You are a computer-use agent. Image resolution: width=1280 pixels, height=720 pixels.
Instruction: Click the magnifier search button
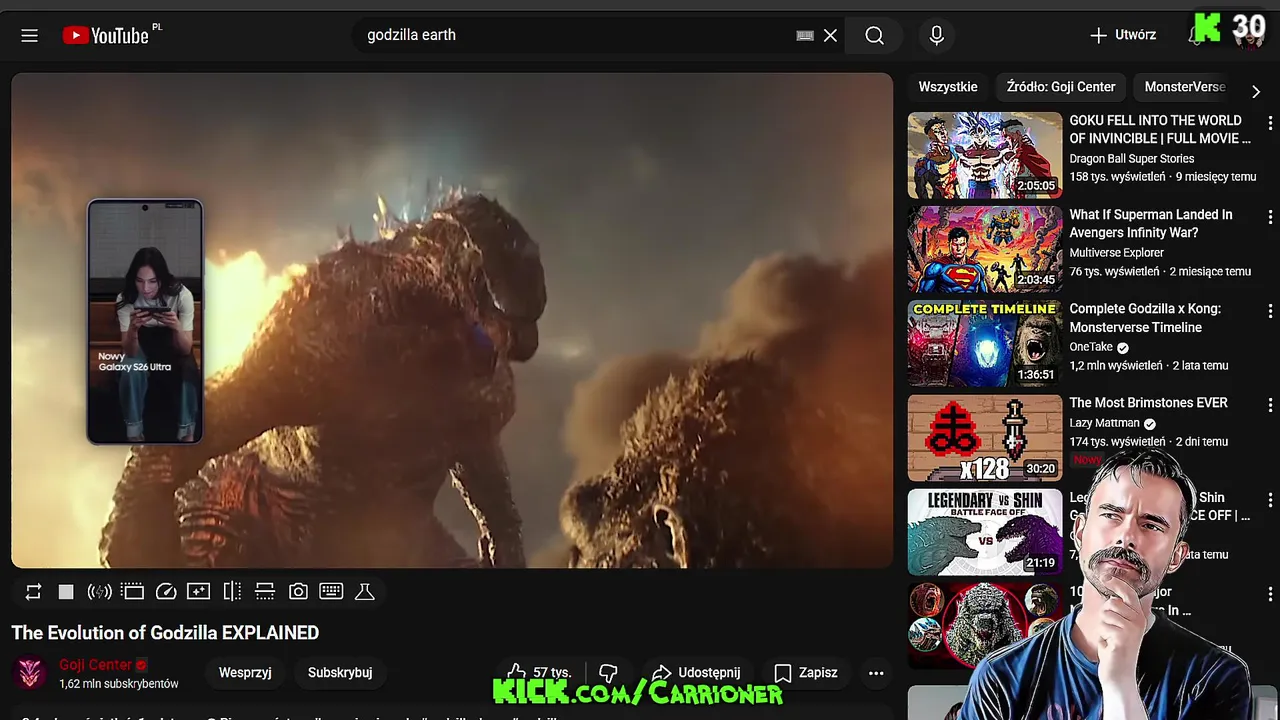tap(875, 36)
